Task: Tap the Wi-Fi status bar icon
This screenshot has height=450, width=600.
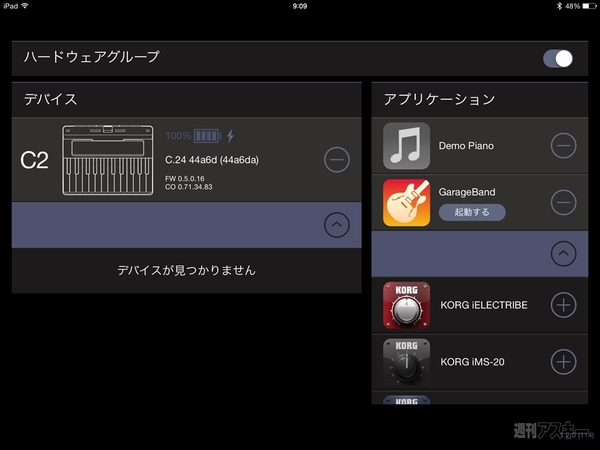Action: tap(25, 6)
